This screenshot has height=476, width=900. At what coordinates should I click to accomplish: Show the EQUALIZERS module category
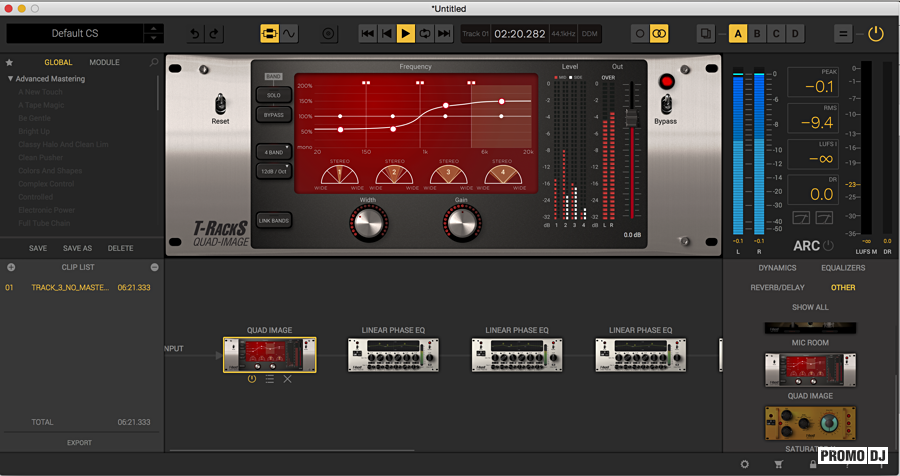point(843,268)
